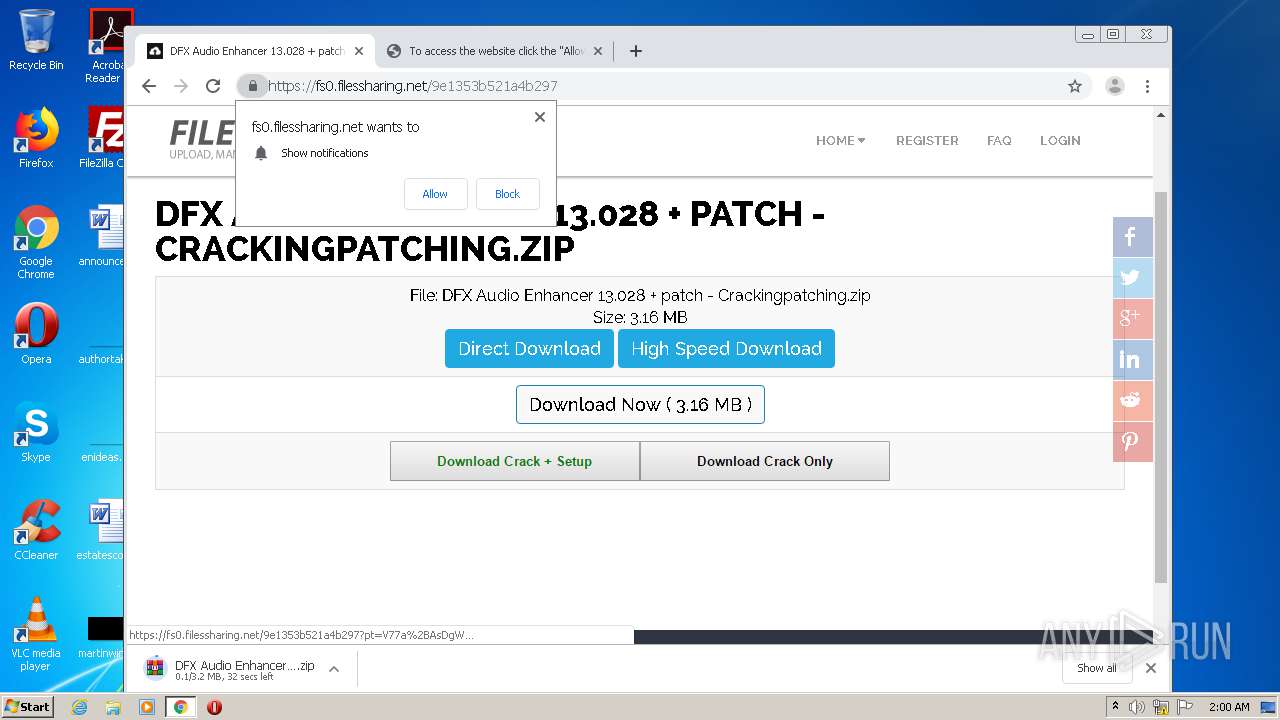Close the 'To access the website' tab
The width and height of the screenshot is (1280, 720).
pyautogui.click(x=598, y=51)
